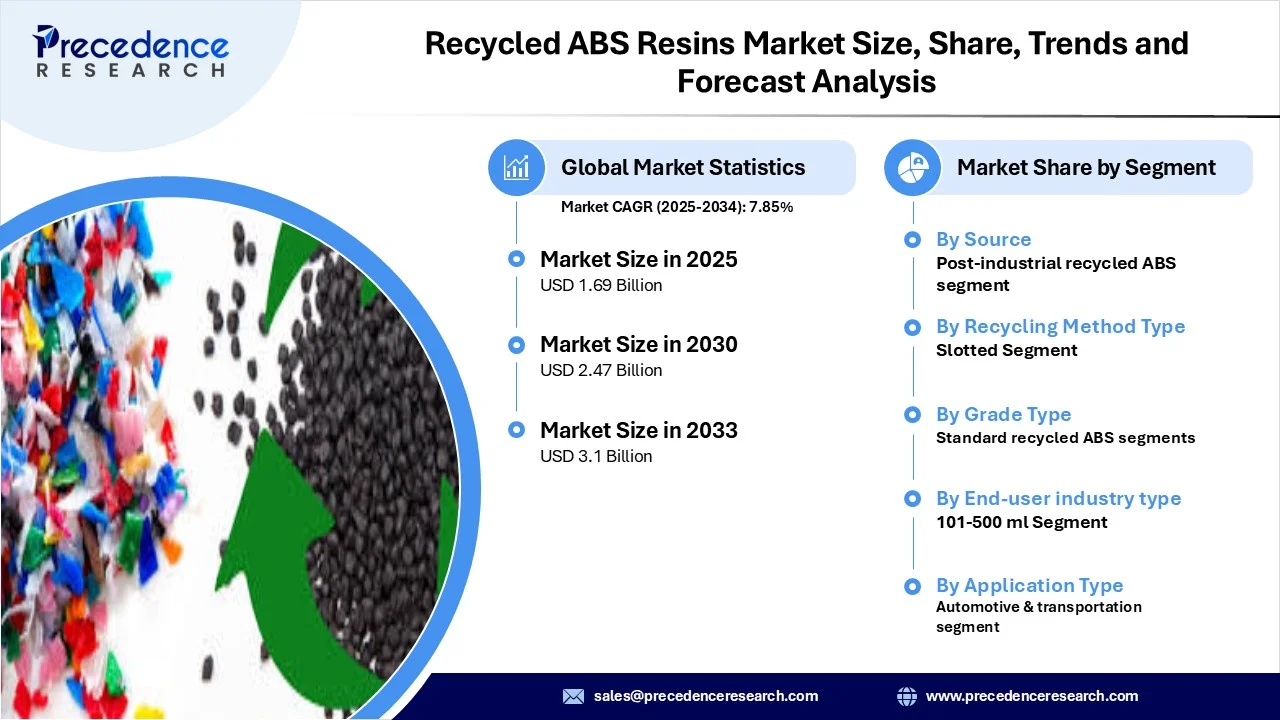This screenshot has width=1280, height=720.
Task: Click Automotive & transportation segment text
Action: click(x=1039, y=617)
